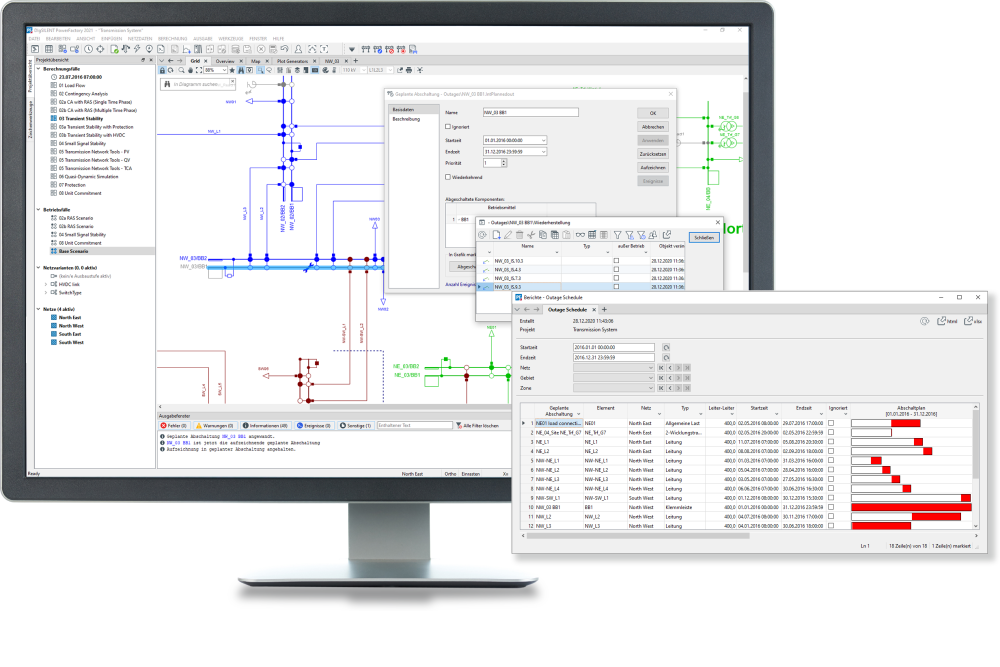Check außer Betrieb for NW_03_IS.10.3
Viewport: 1000px width, 667px height.
(616, 261)
